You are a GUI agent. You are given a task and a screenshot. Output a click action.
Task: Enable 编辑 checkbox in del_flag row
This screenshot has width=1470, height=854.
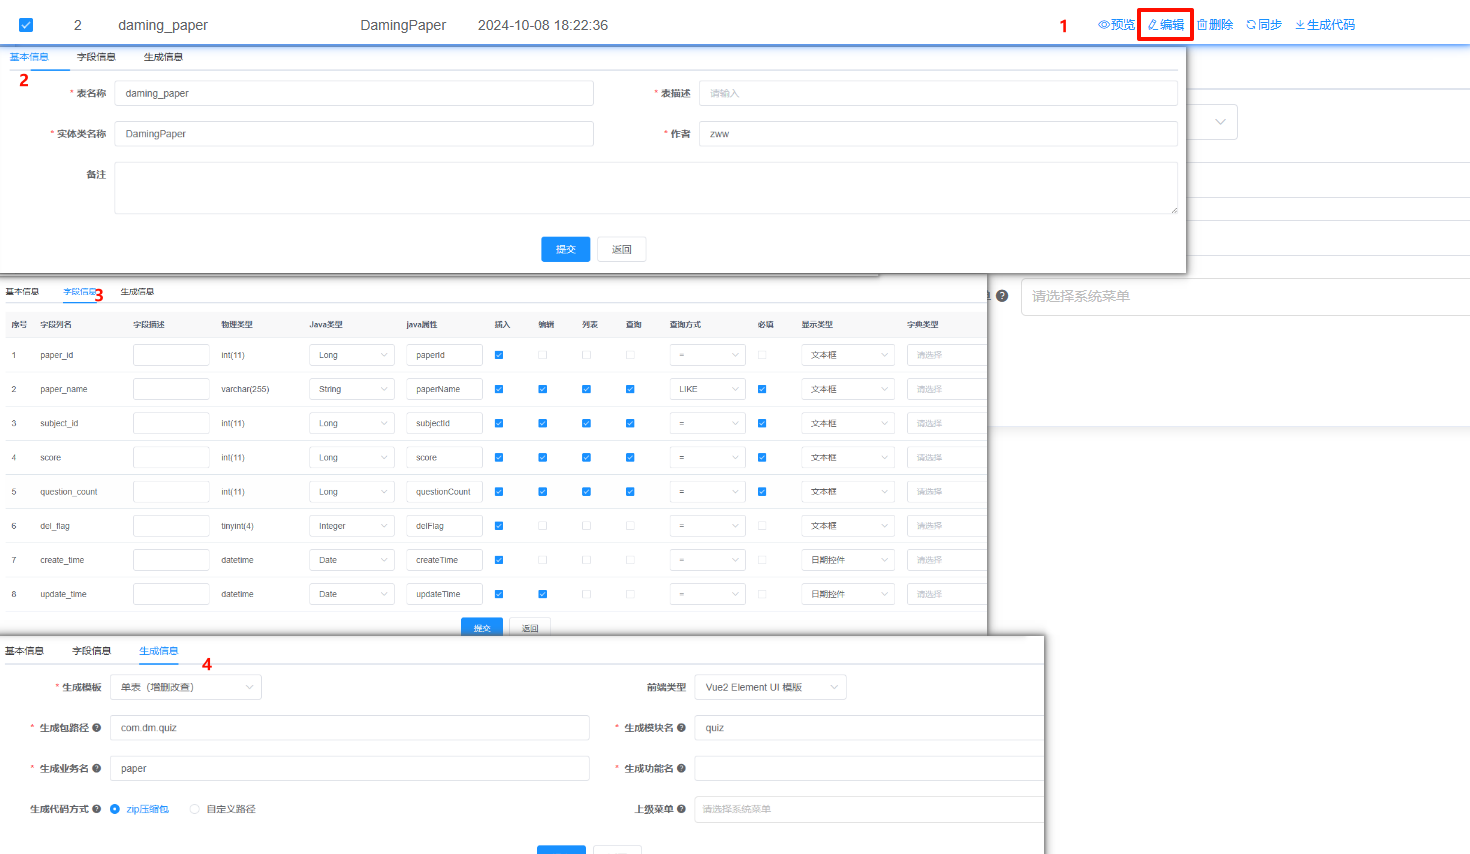click(543, 525)
